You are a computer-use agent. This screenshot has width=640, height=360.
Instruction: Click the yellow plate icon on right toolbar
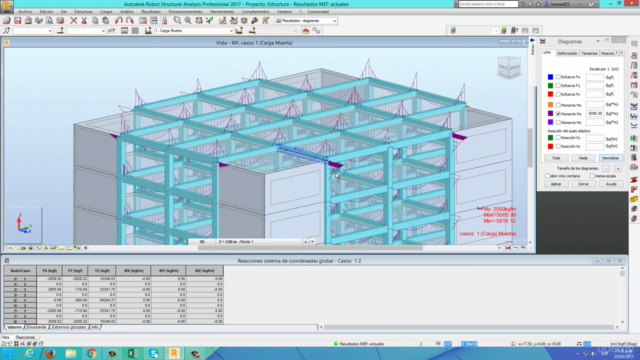tap(634, 199)
